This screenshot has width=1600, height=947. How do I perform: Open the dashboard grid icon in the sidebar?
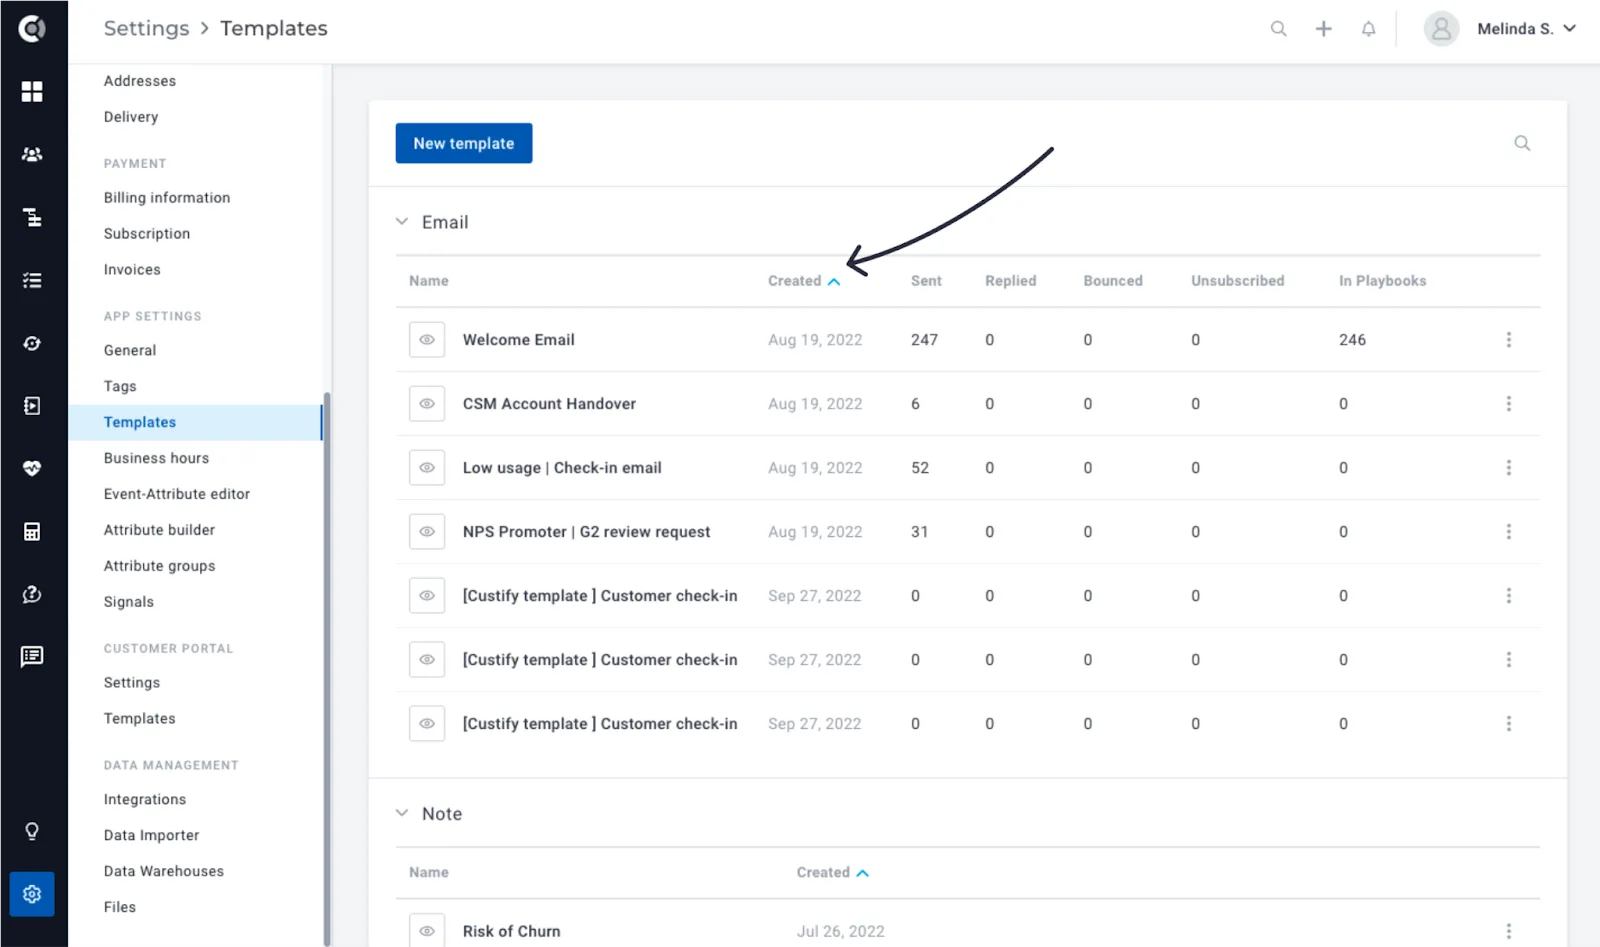coord(32,92)
